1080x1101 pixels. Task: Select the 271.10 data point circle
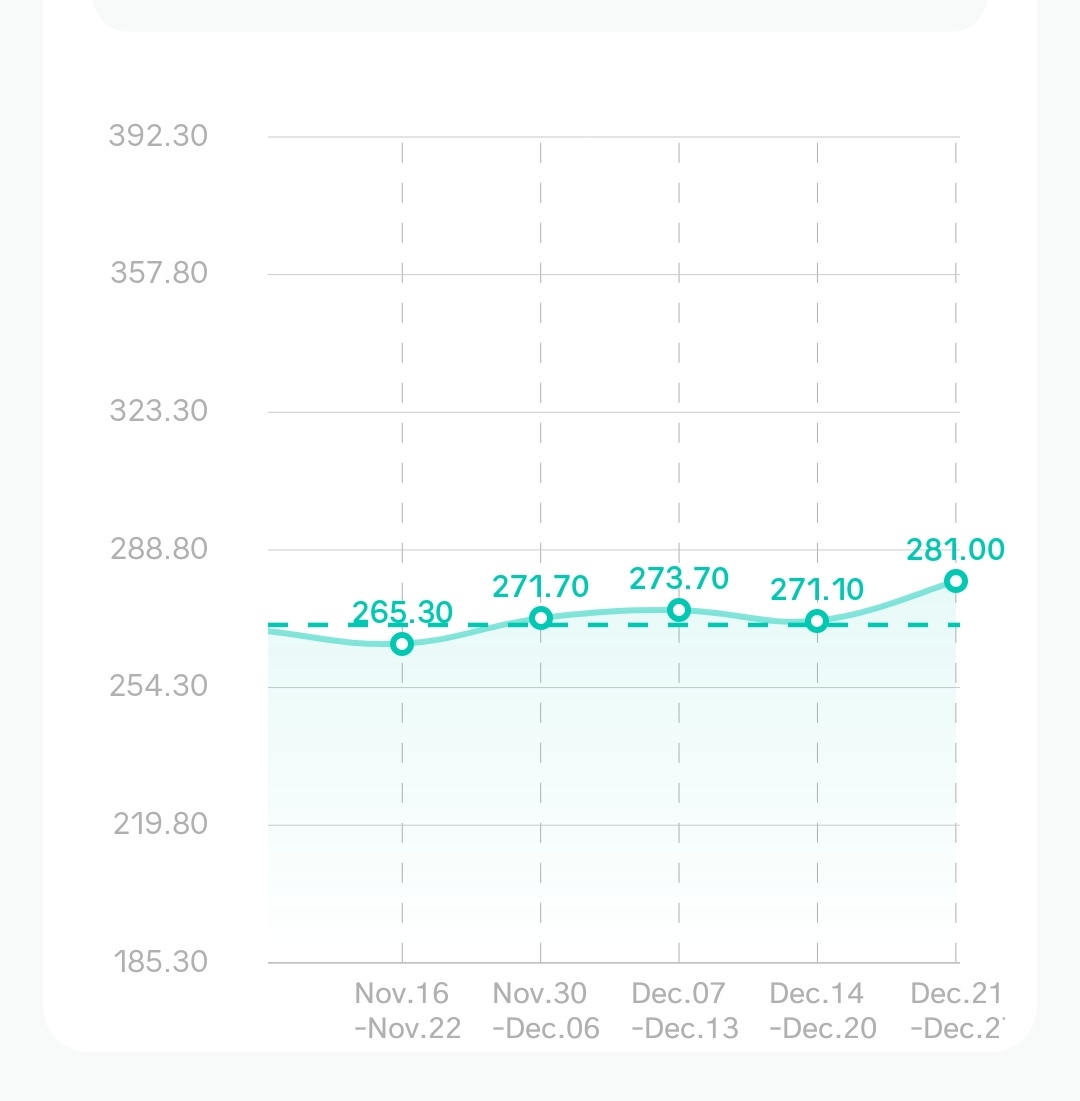coord(817,621)
